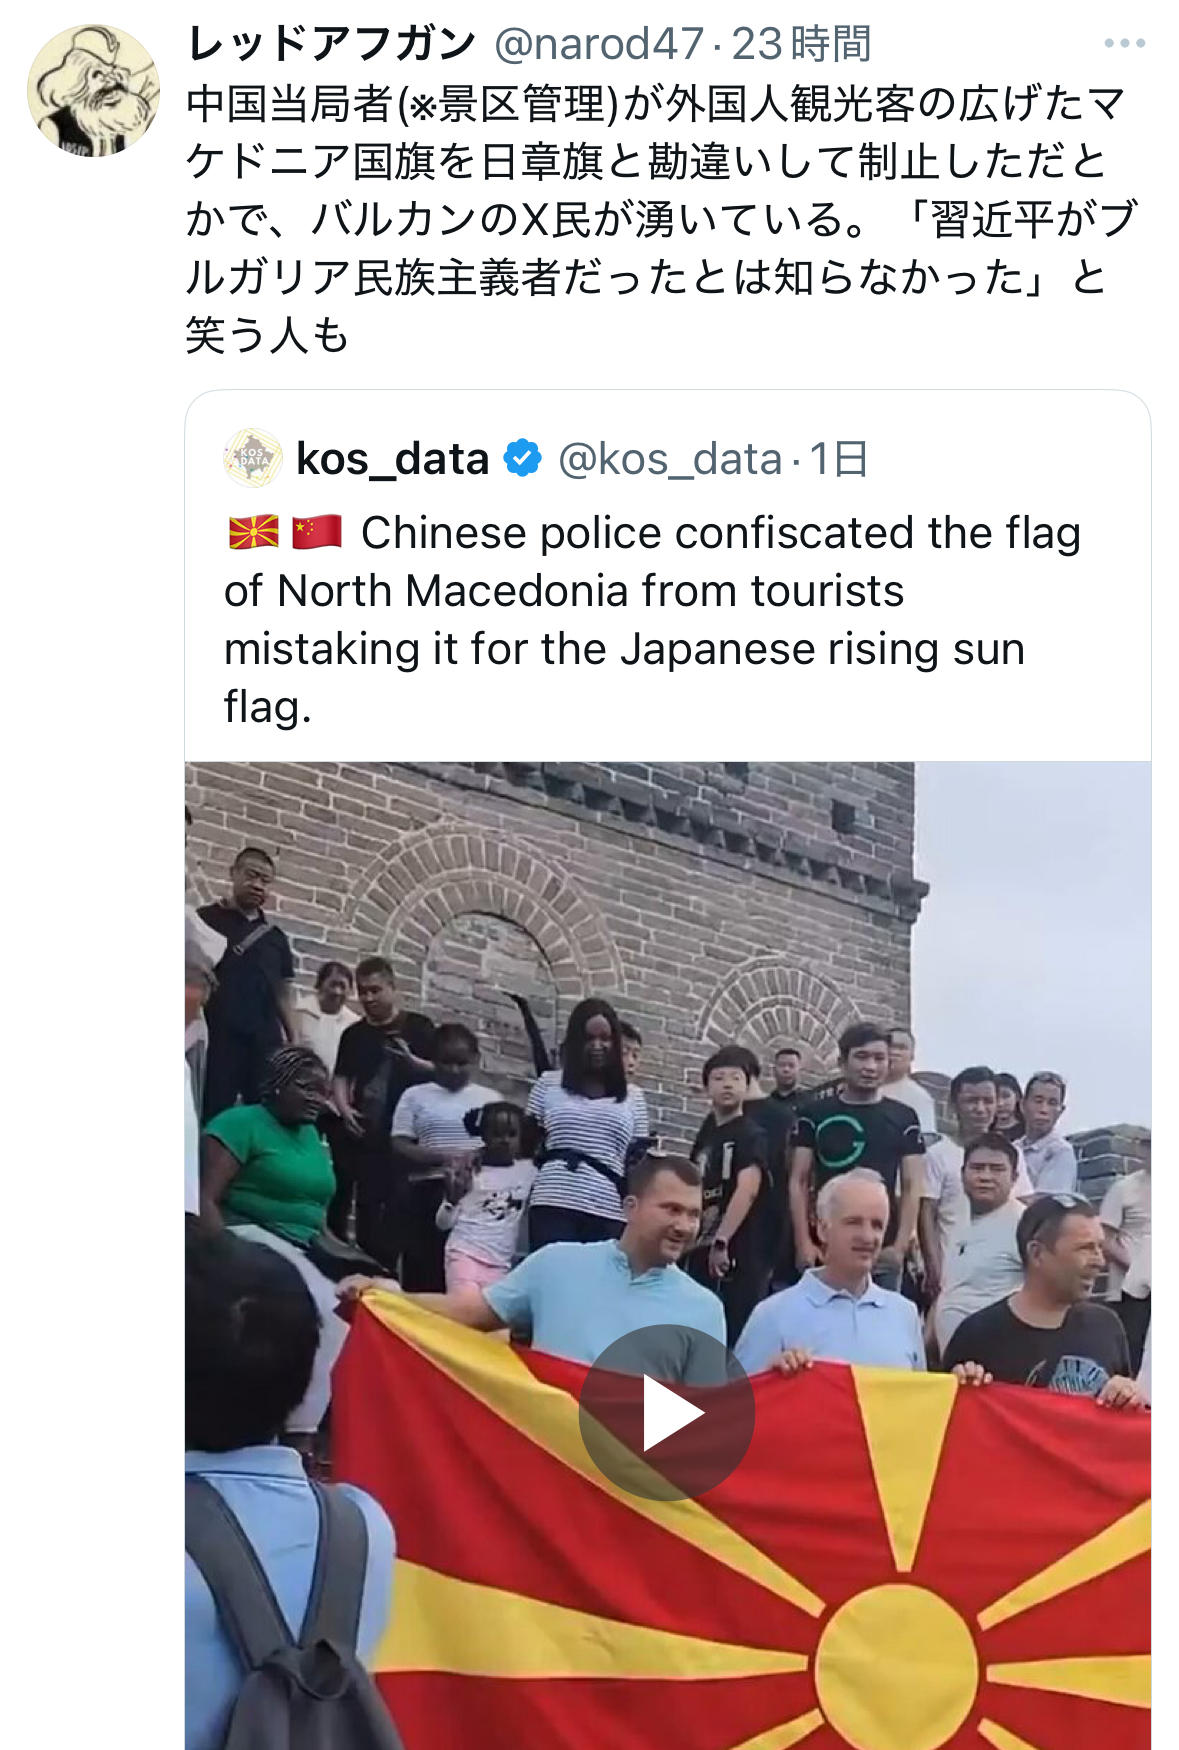Viewport: 1179px width, 1750px height.
Task: Tap the China flag emoji
Action: click(x=317, y=532)
